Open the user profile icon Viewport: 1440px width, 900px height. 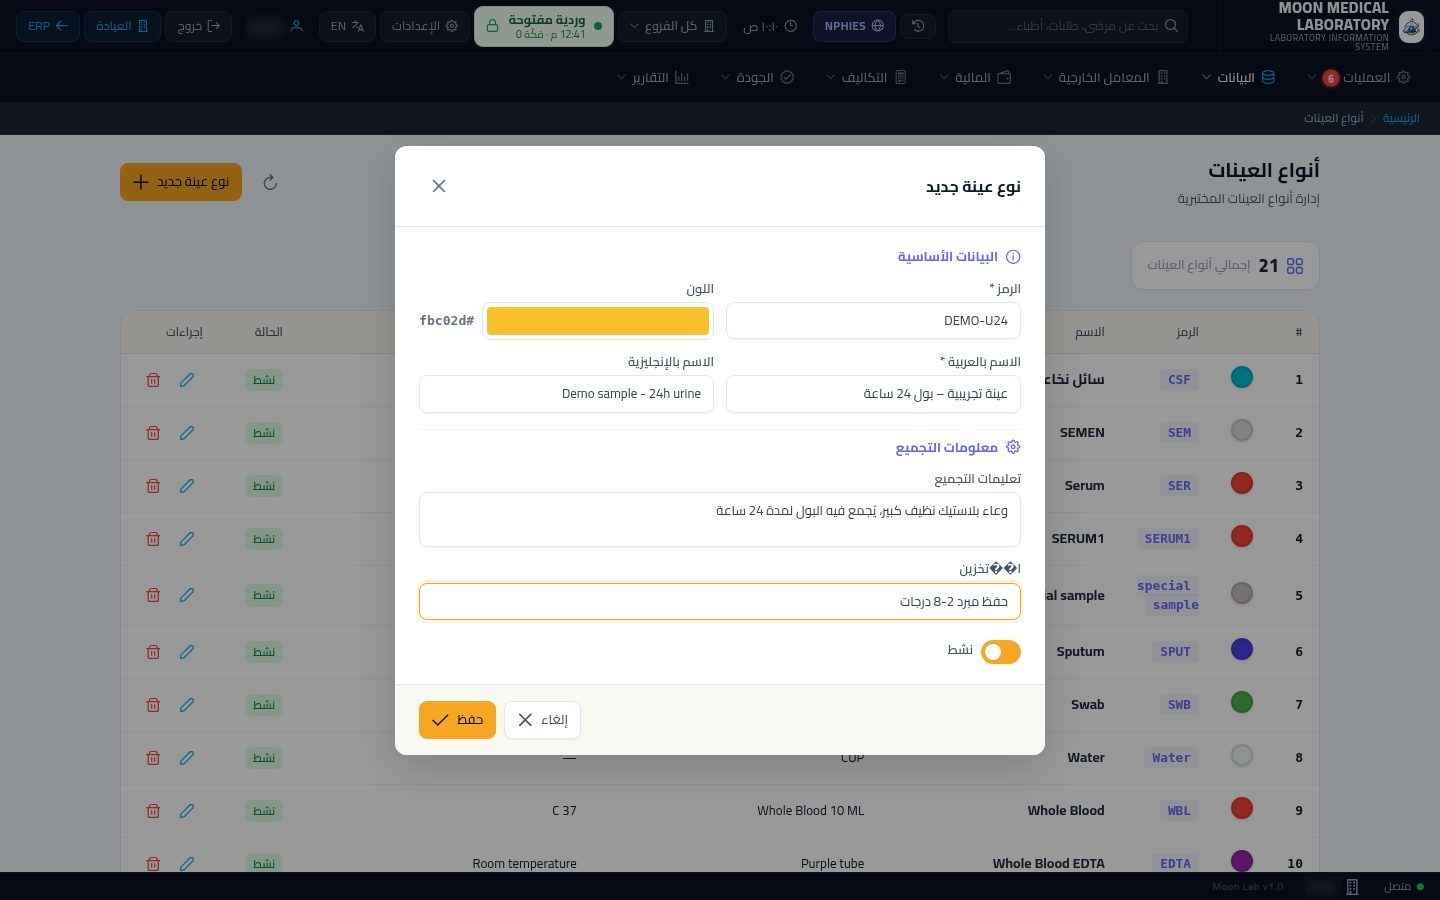(296, 26)
